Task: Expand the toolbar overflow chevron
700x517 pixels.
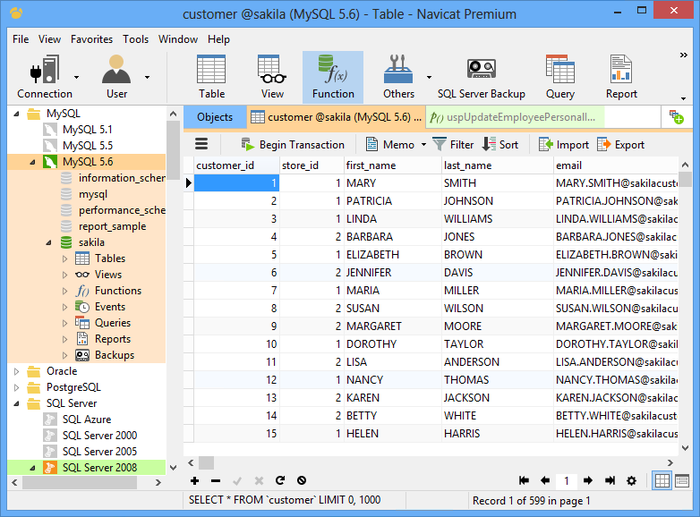Action: pos(683,55)
